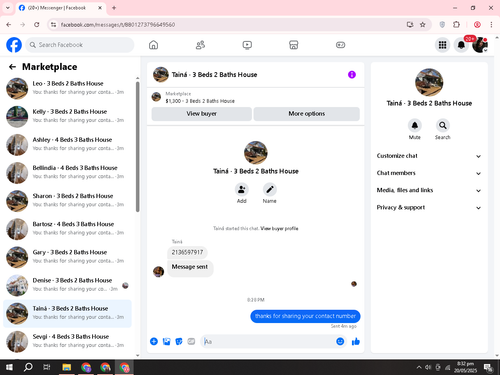500x375 pixels.
Task: Open Windows taskbar search
Action: point(28,367)
